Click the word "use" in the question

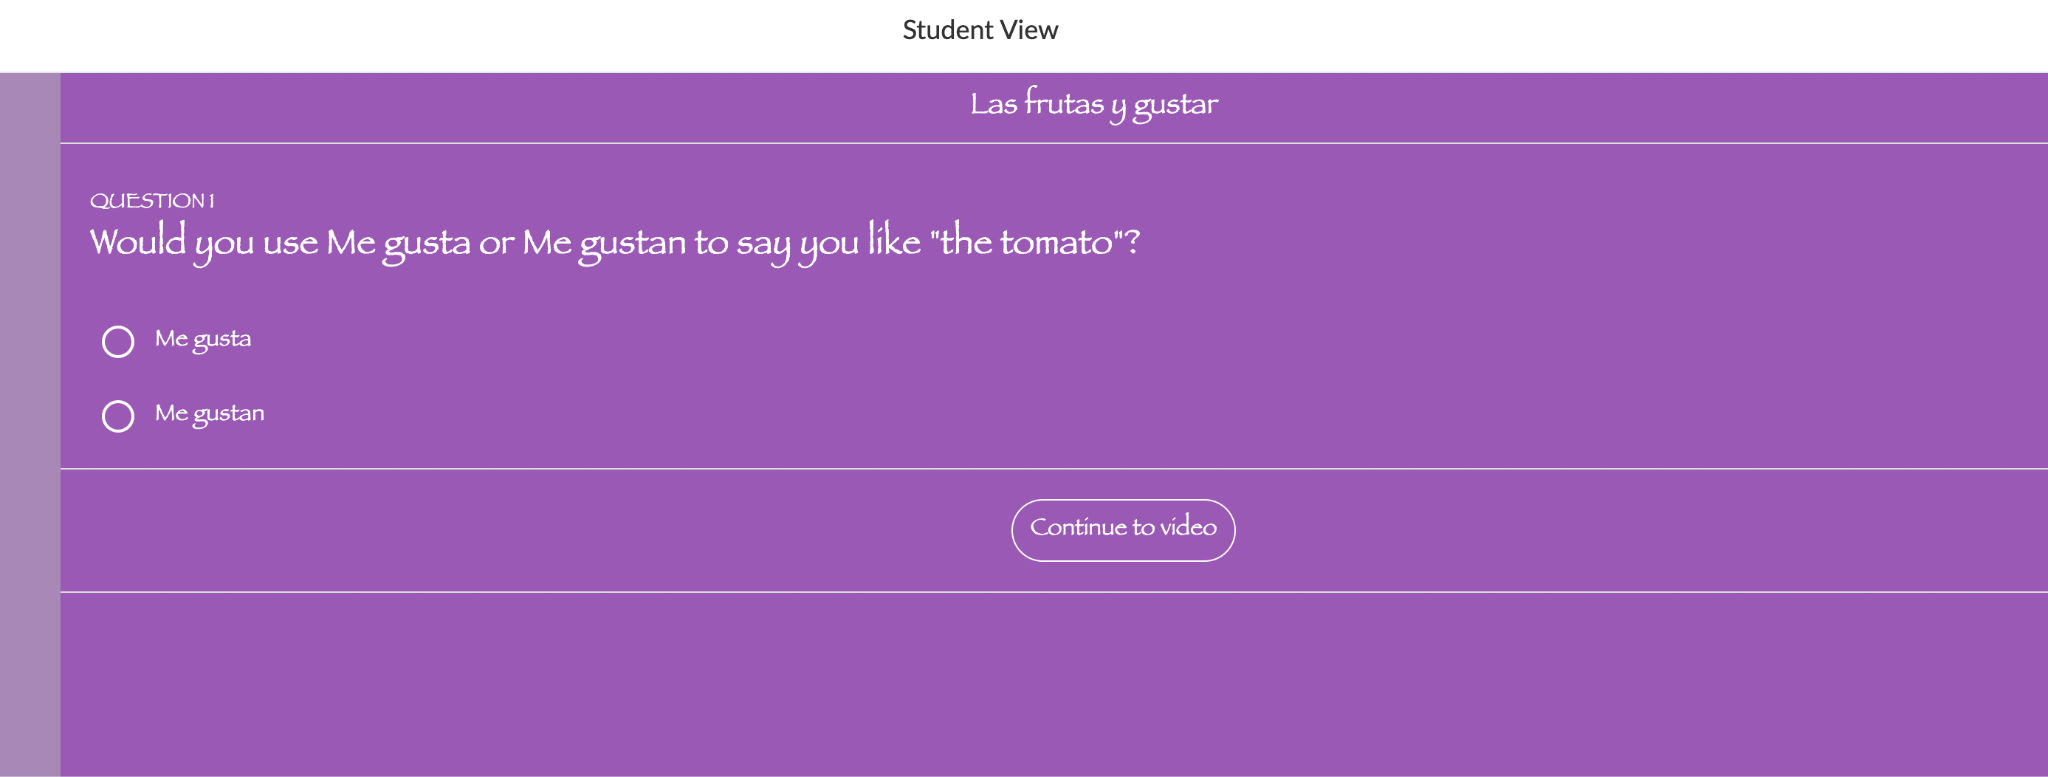[x=290, y=244]
